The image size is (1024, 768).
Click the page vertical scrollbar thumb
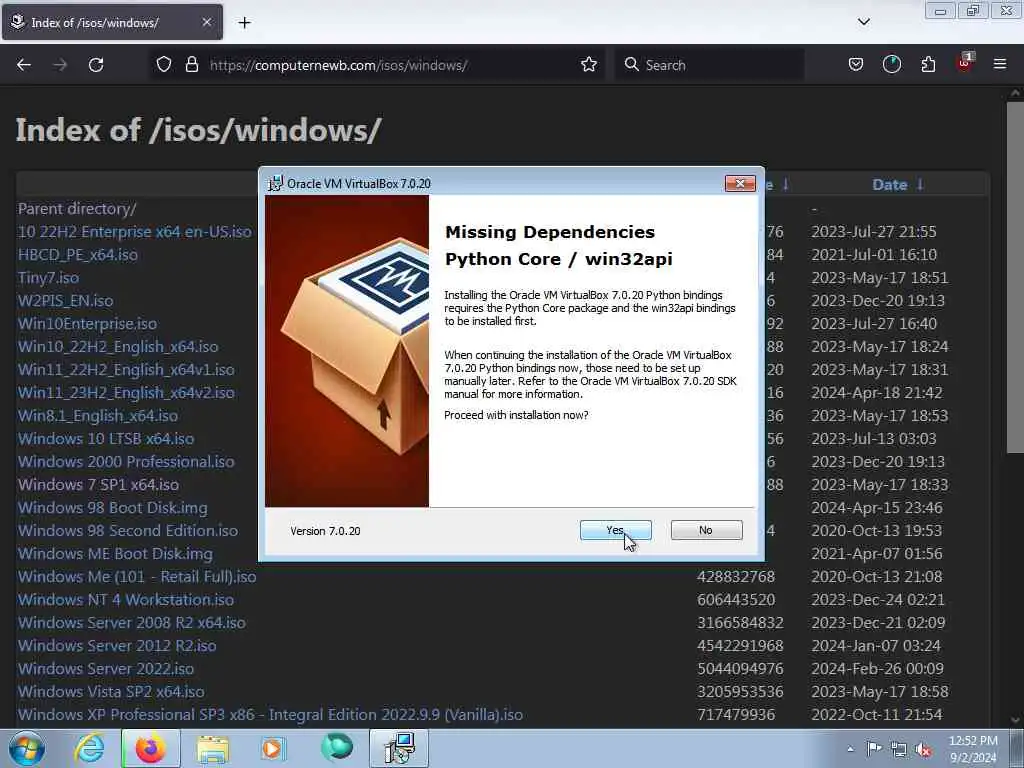(1015, 277)
